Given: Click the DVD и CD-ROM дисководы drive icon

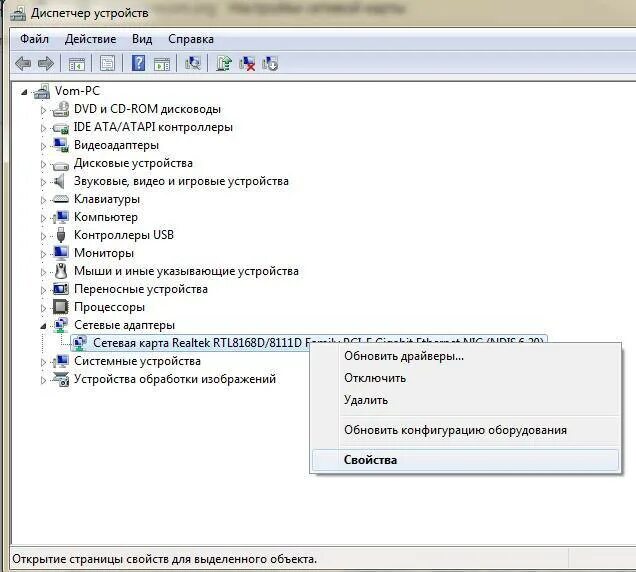Looking at the screenshot, I should pos(61,109).
